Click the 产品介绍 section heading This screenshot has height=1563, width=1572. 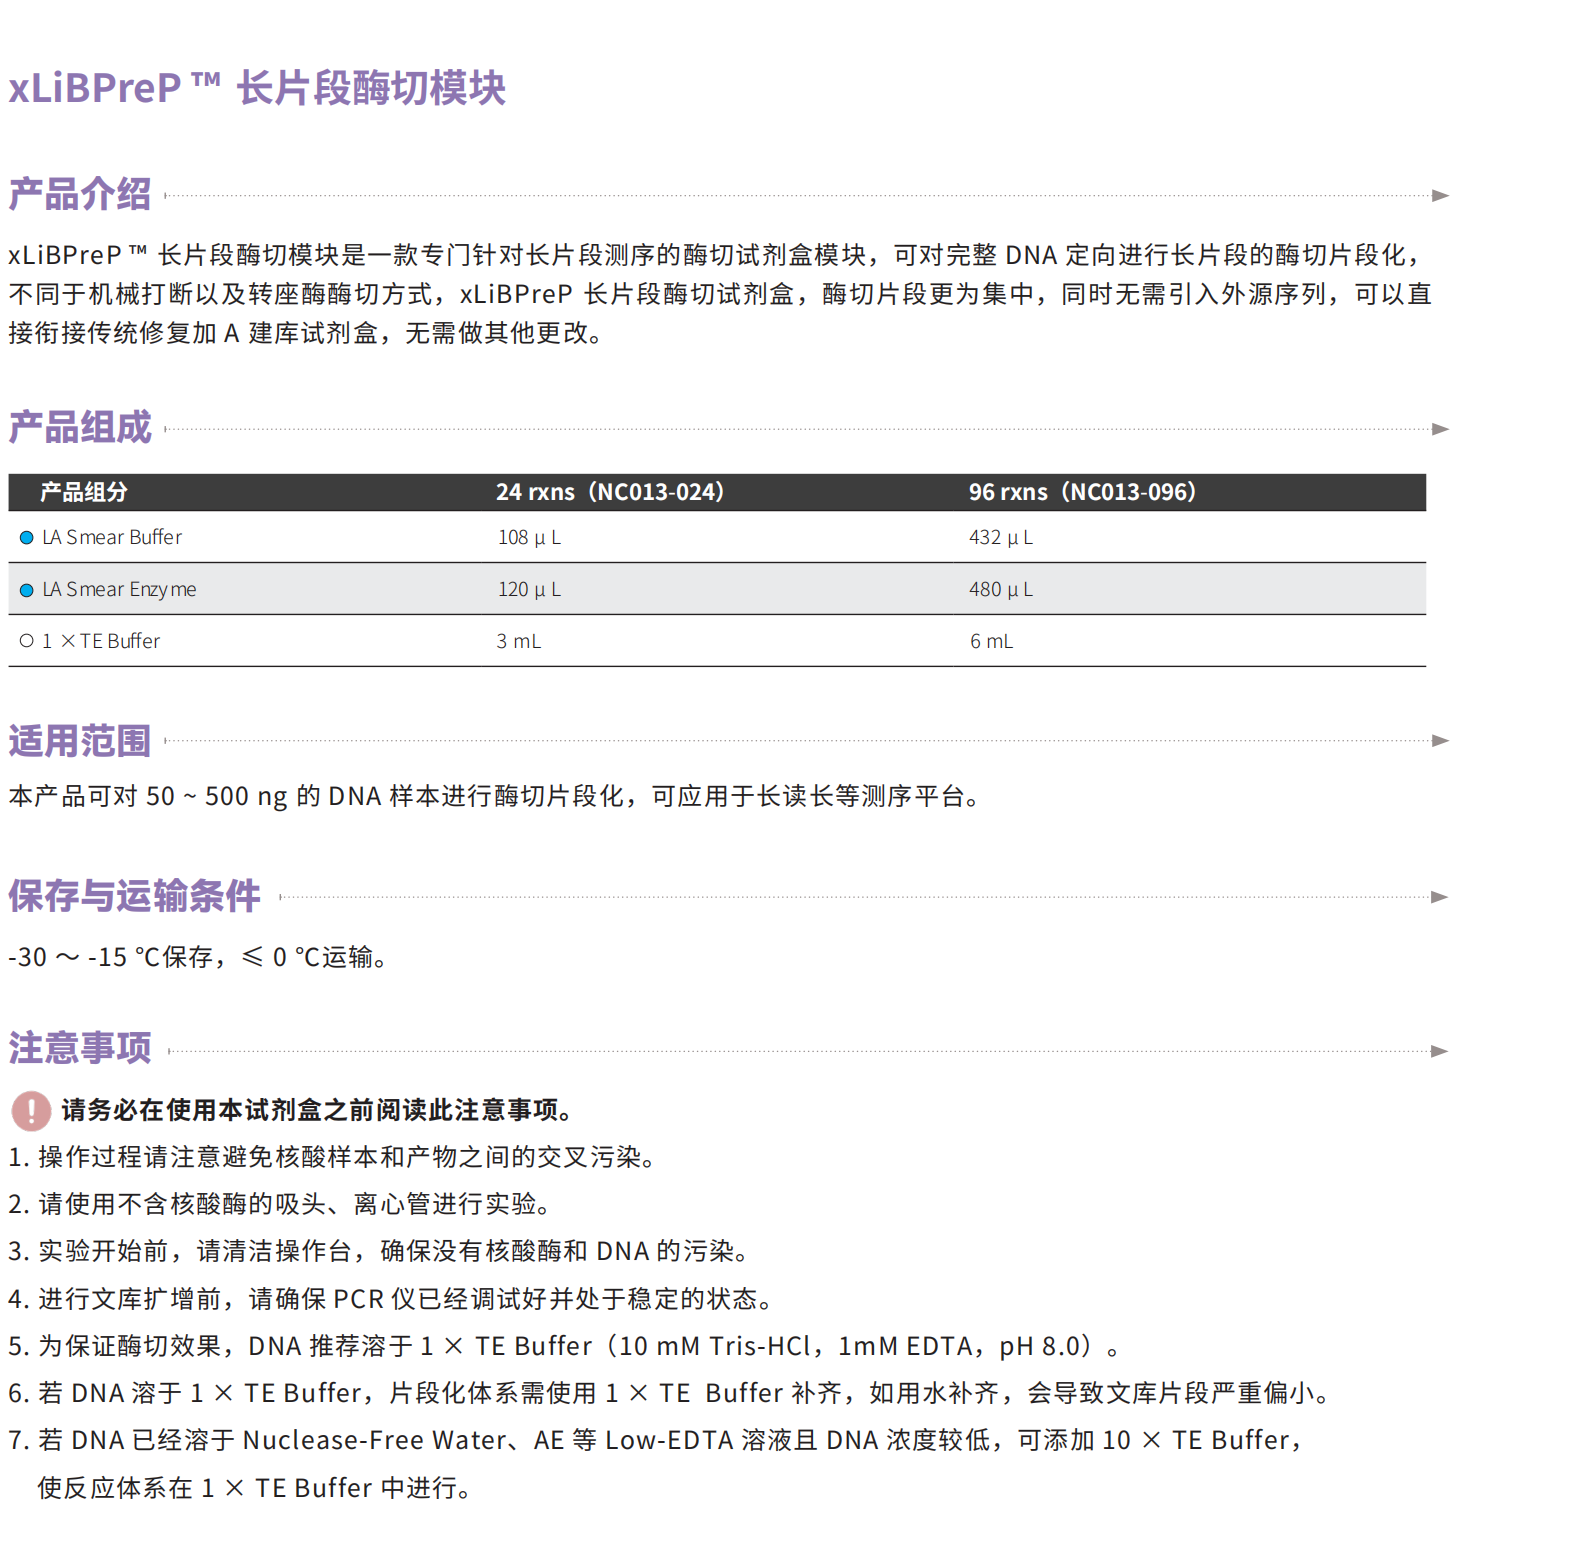80,194
